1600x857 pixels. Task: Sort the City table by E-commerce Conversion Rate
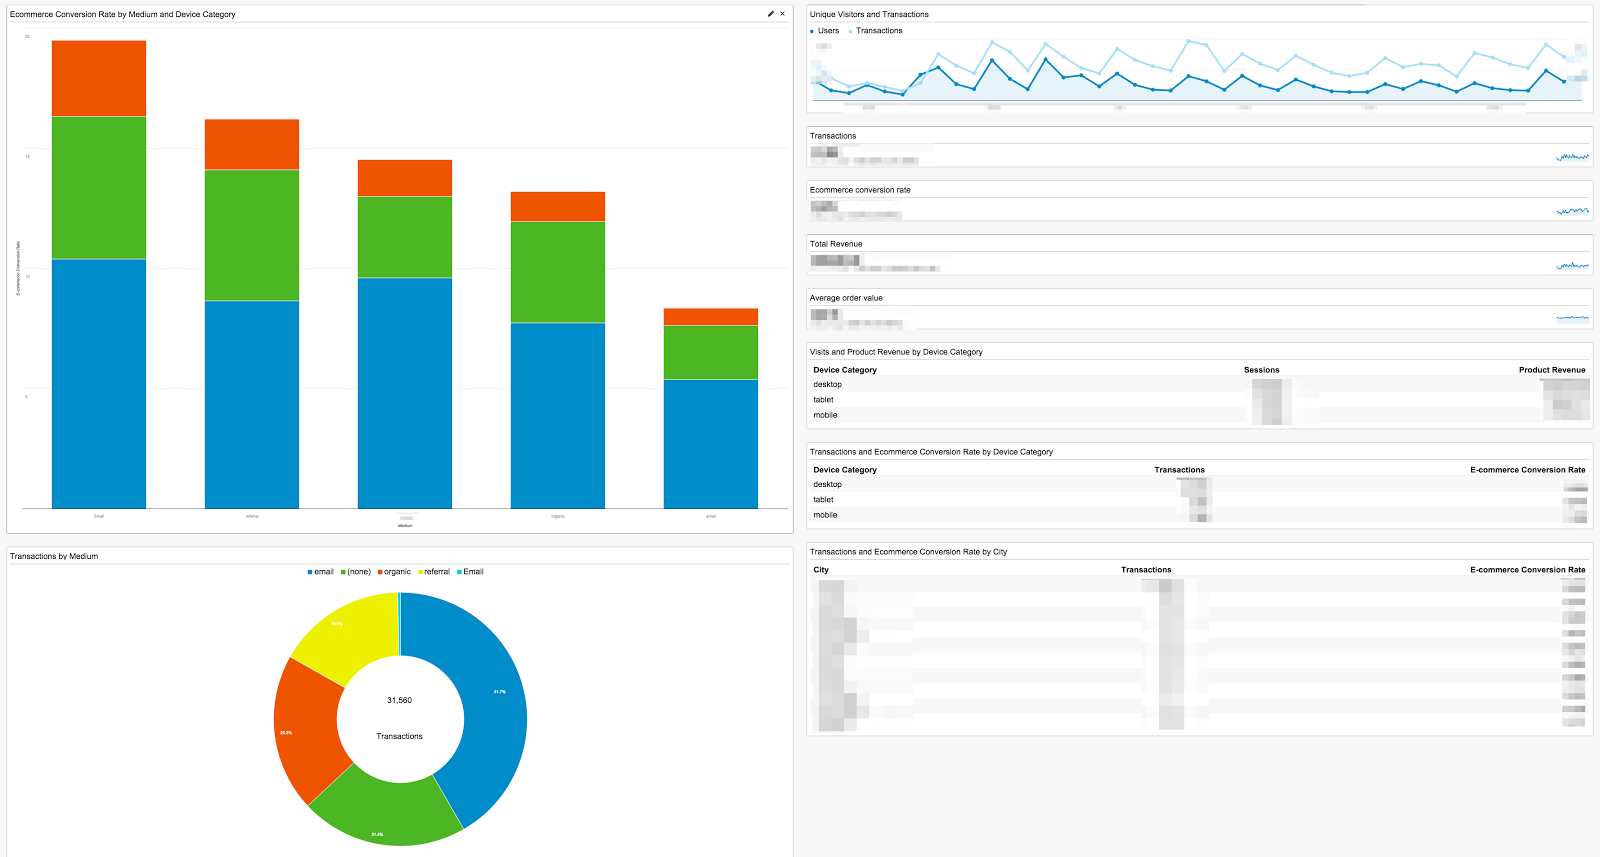pos(1527,570)
